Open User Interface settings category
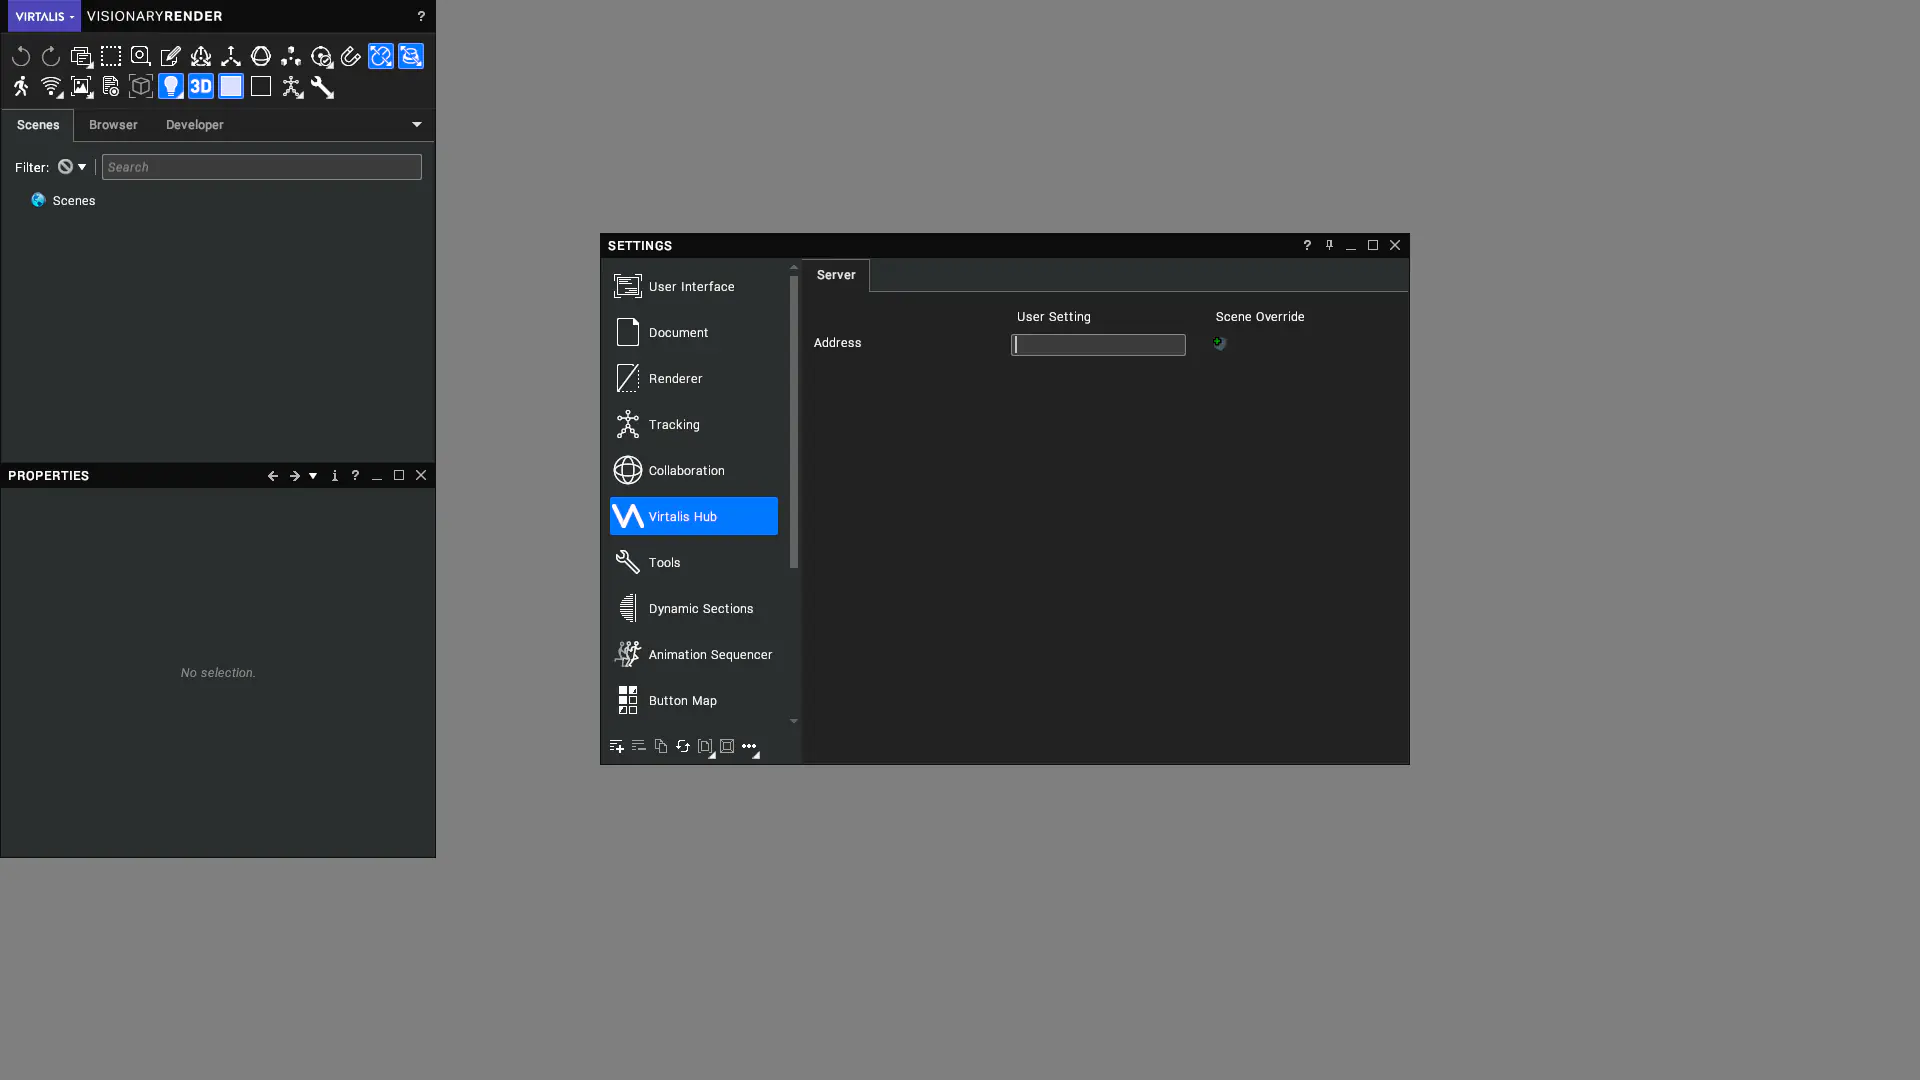 (x=694, y=286)
